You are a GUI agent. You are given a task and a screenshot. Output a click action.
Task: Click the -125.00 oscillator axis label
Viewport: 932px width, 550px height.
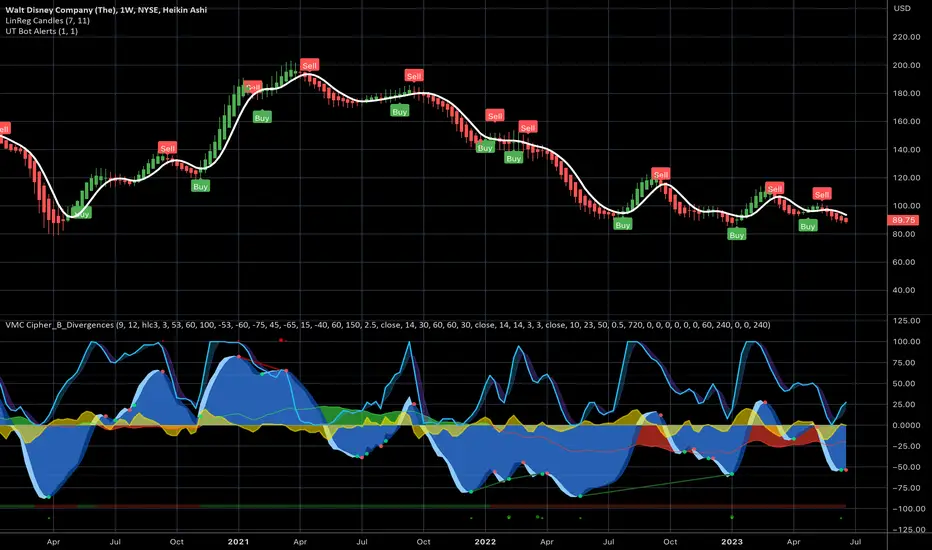pos(909,529)
